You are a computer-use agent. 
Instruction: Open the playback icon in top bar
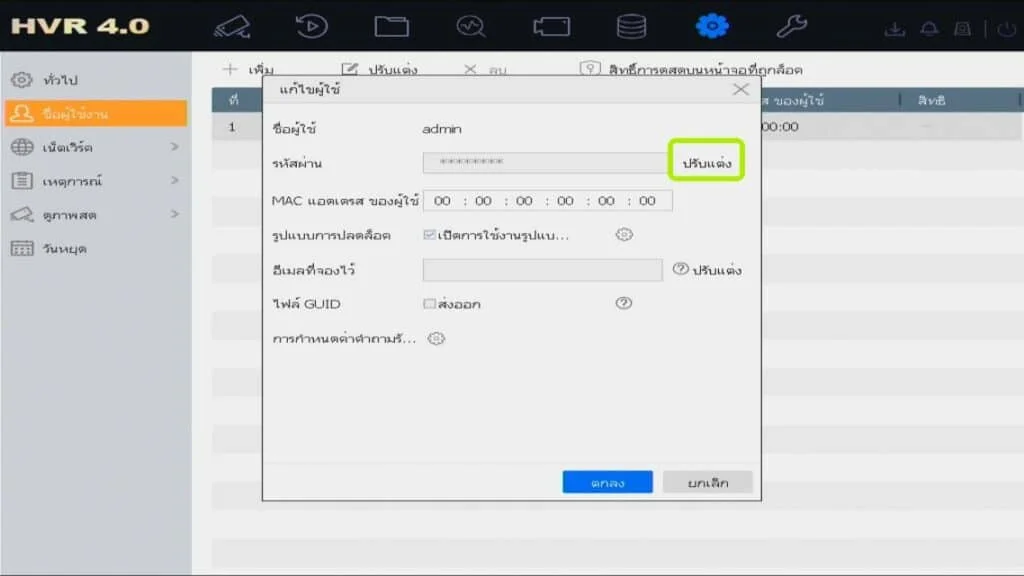(x=312, y=26)
